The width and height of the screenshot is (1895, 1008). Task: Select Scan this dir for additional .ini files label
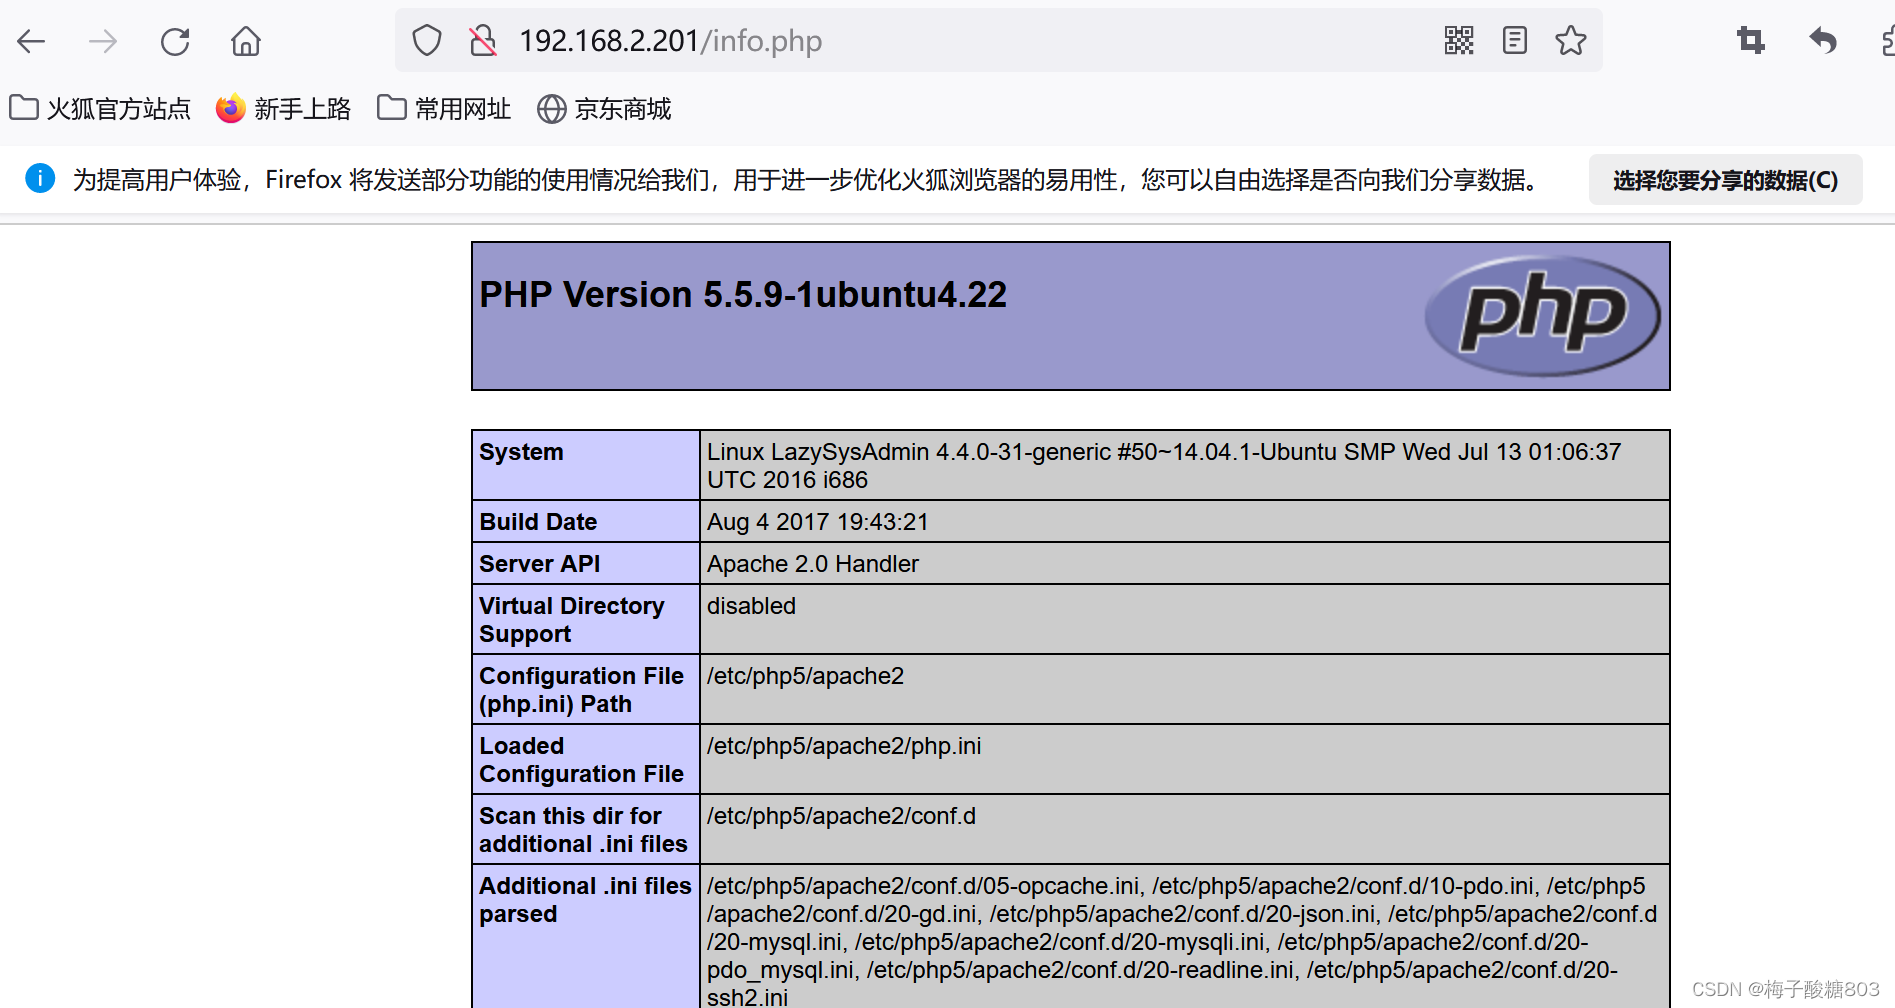(x=583, y=830)
